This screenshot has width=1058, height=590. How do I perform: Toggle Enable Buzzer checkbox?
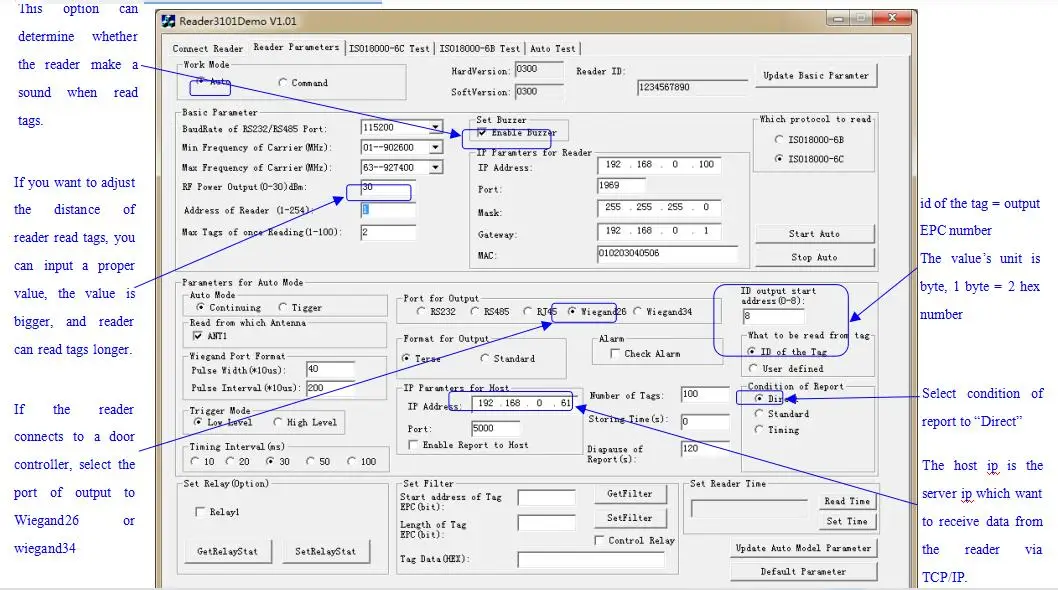coord(482,132)
